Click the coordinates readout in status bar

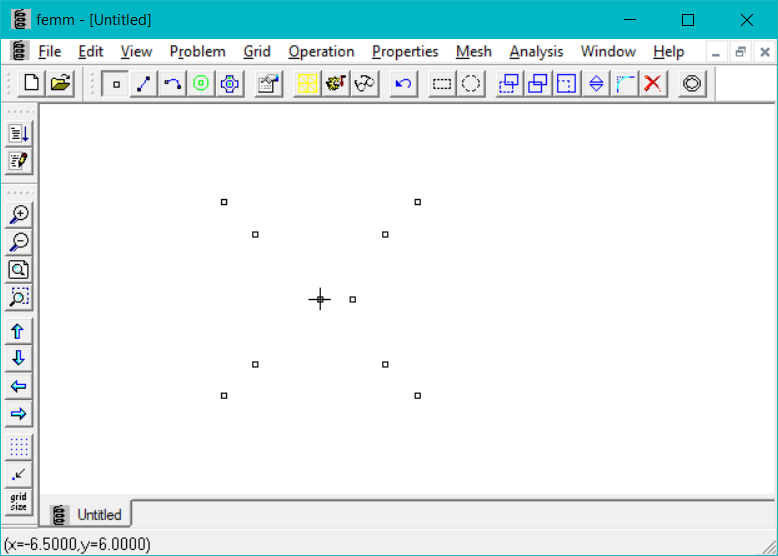coord(77,544)
